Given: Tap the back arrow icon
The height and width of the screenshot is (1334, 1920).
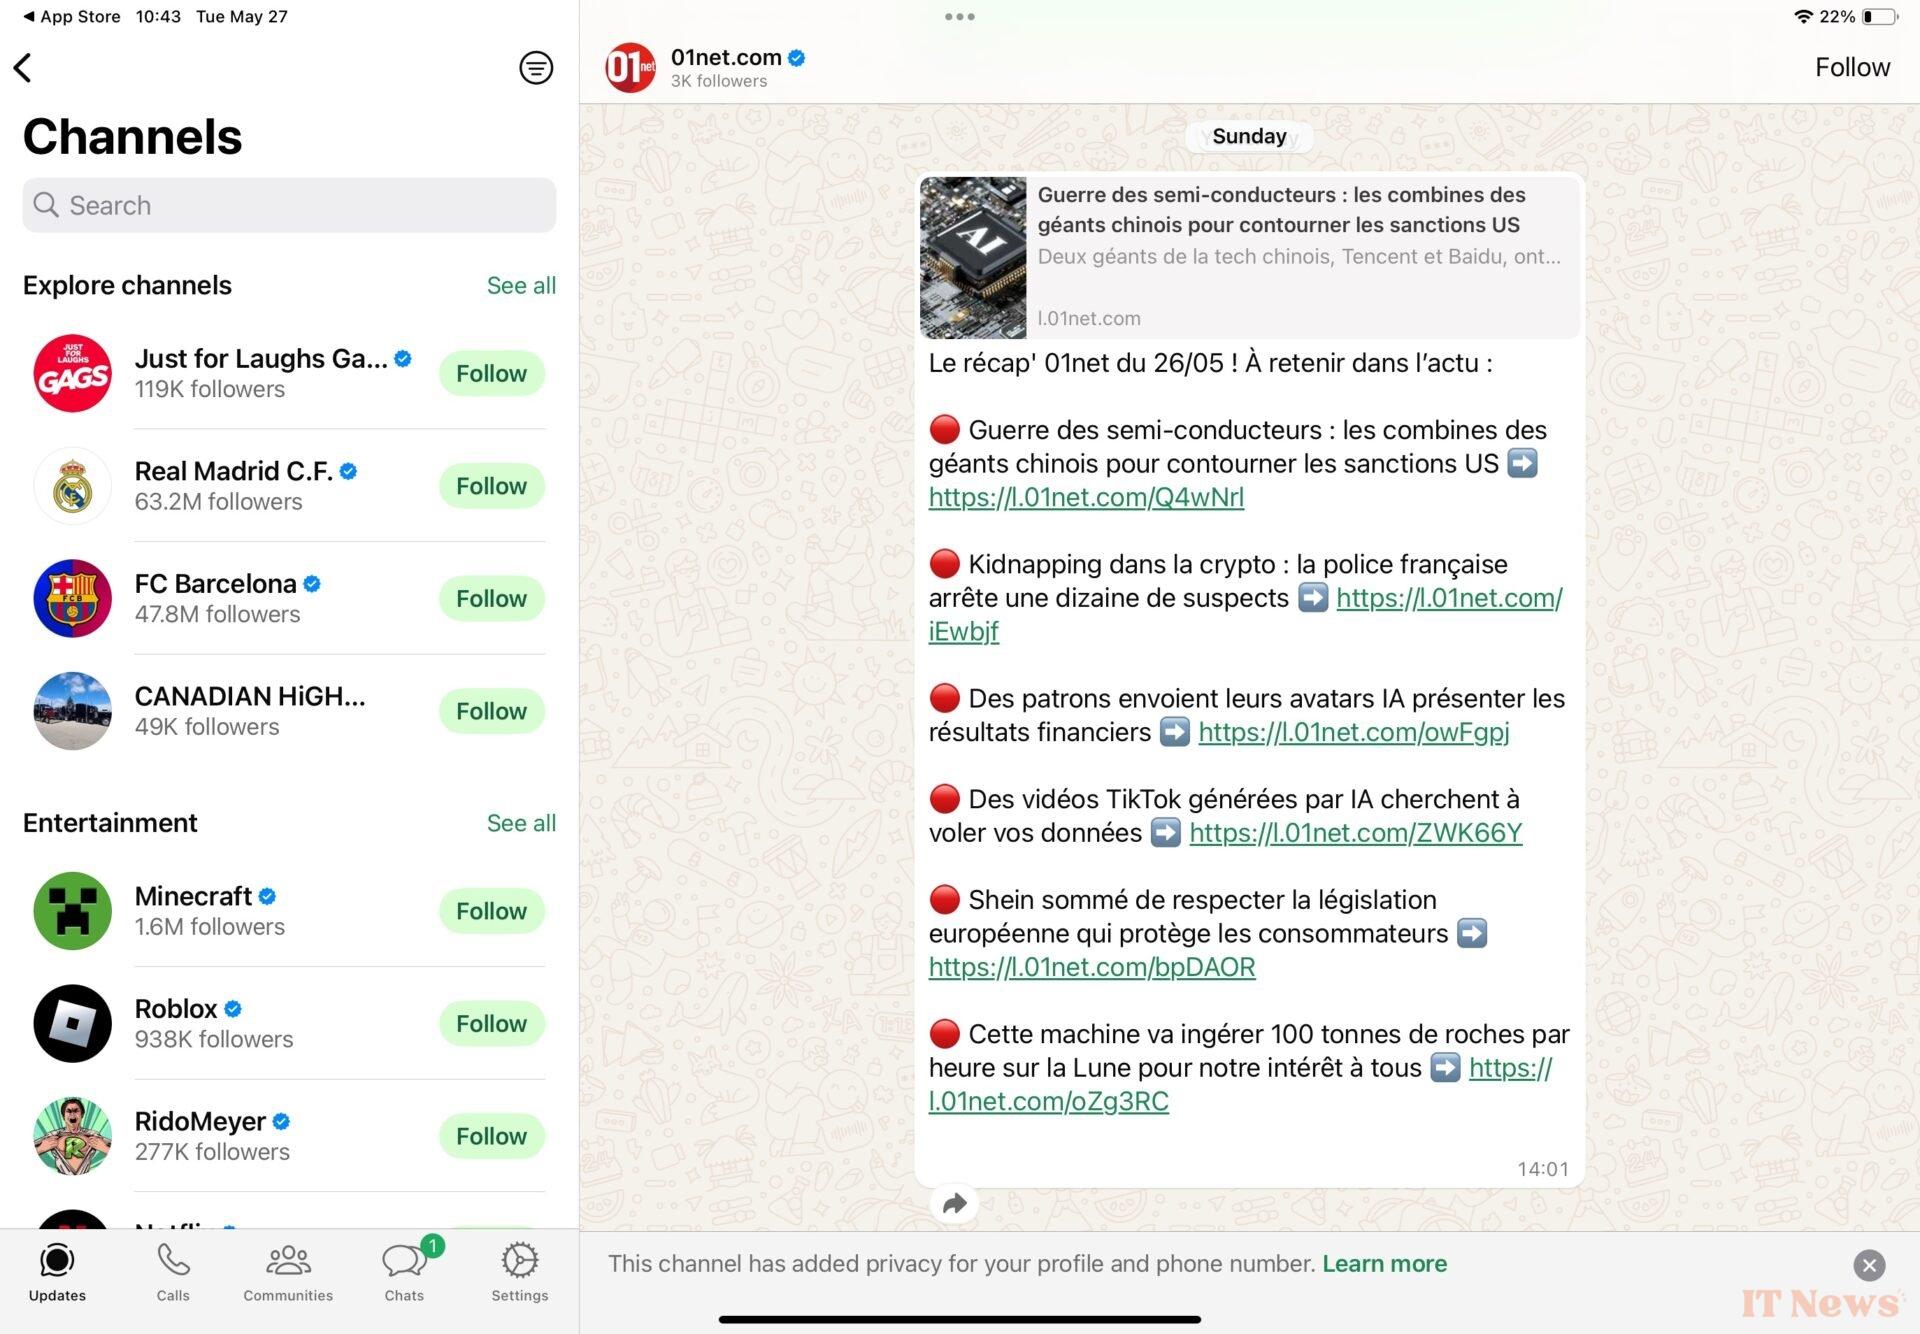Looking at the screenshot, I should [x=23, y=68].
